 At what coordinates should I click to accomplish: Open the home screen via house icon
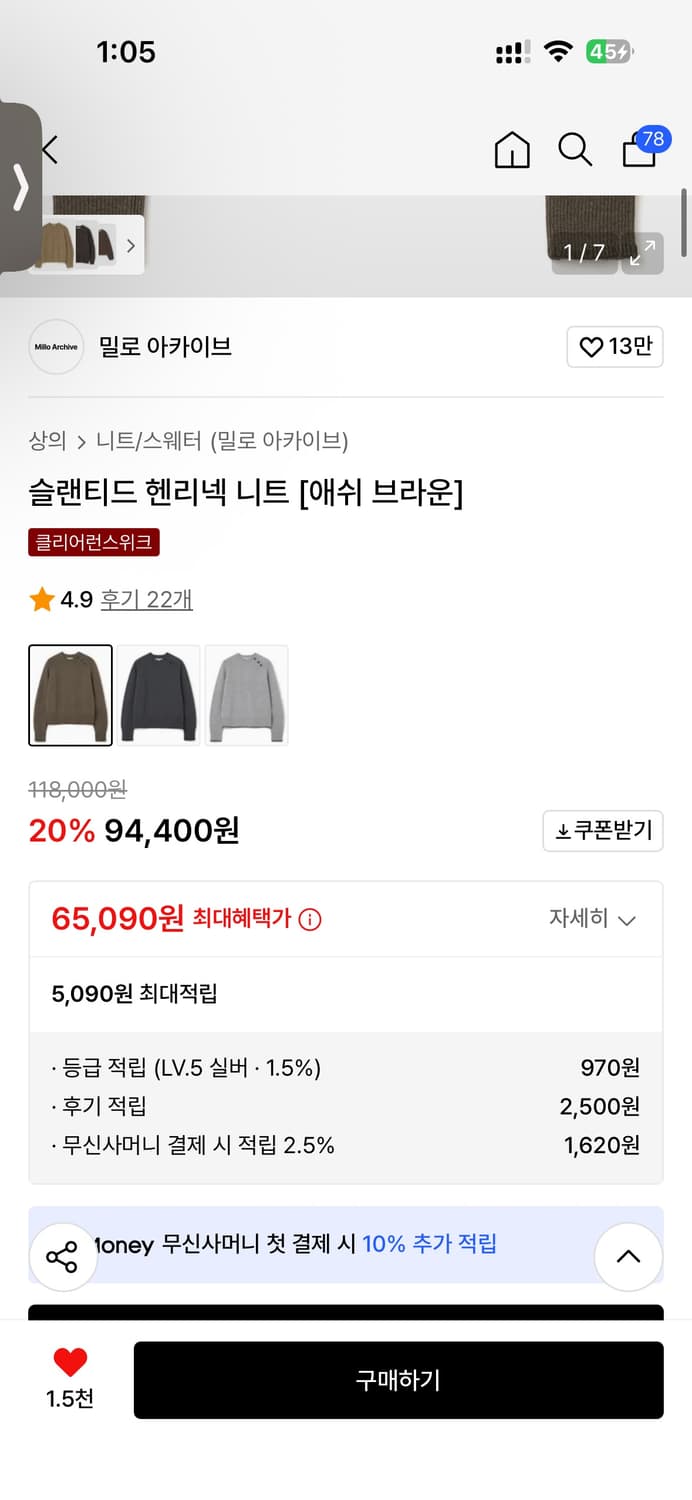point(511,149)
